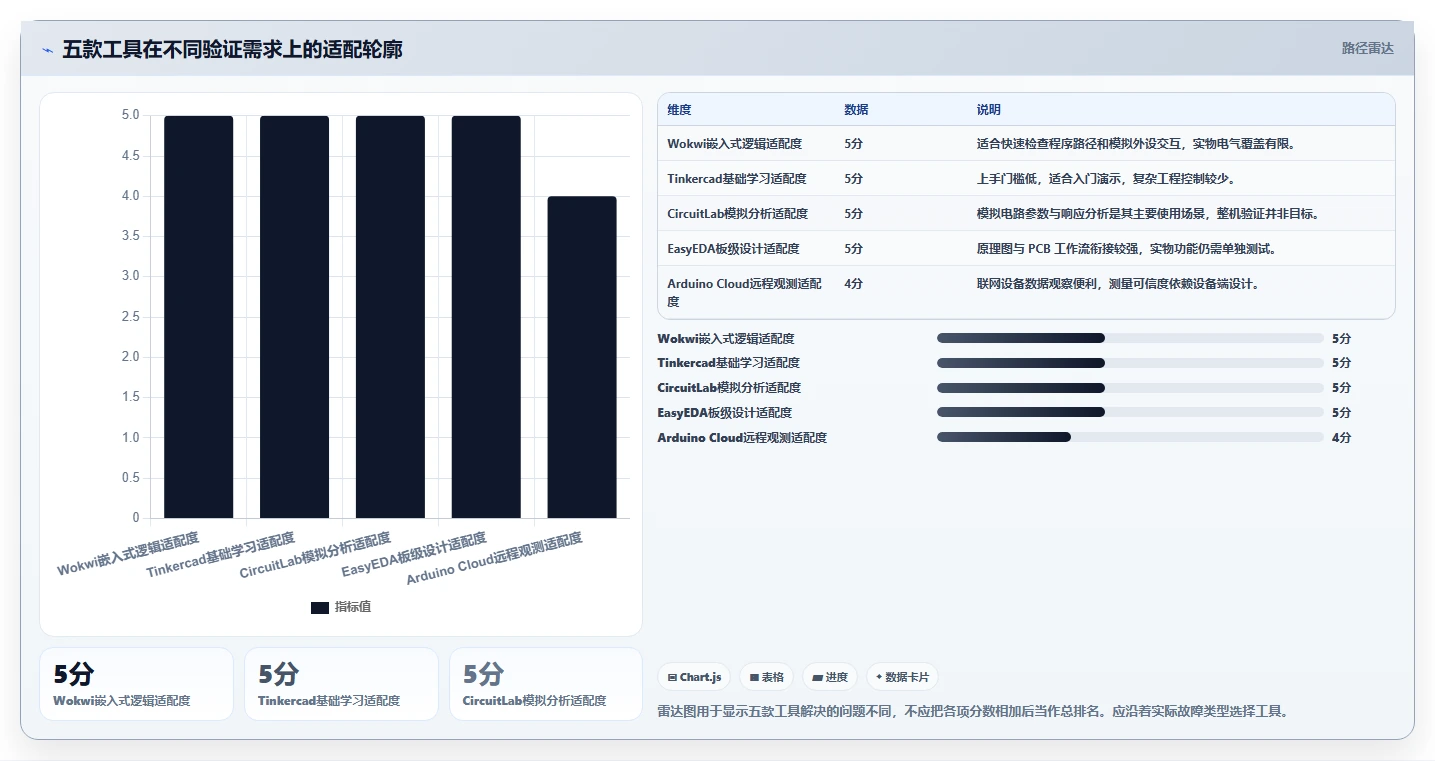This screenshot has height=761, width=1435.
Task: Select table cell Tinkercad基础学习适配度
Action: (737, 179)
